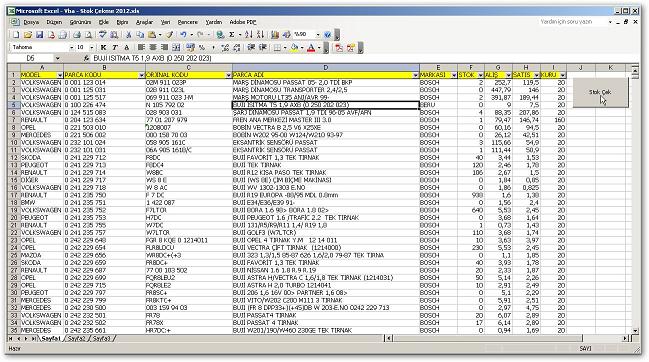Toggle merge and center cells
Screen dimensions: 649x362
click(x=176, y=48)
